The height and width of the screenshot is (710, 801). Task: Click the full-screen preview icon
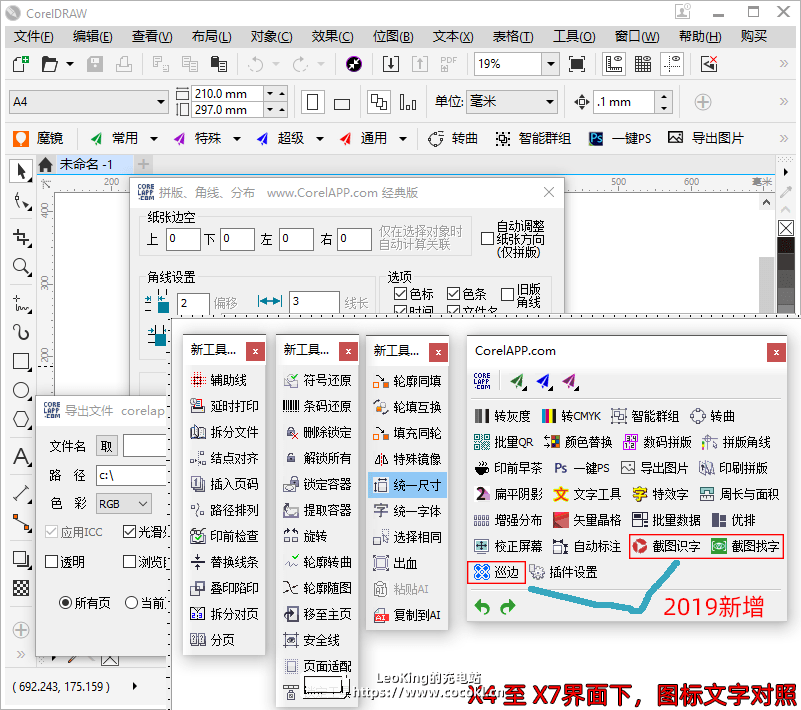pos(577,64)
